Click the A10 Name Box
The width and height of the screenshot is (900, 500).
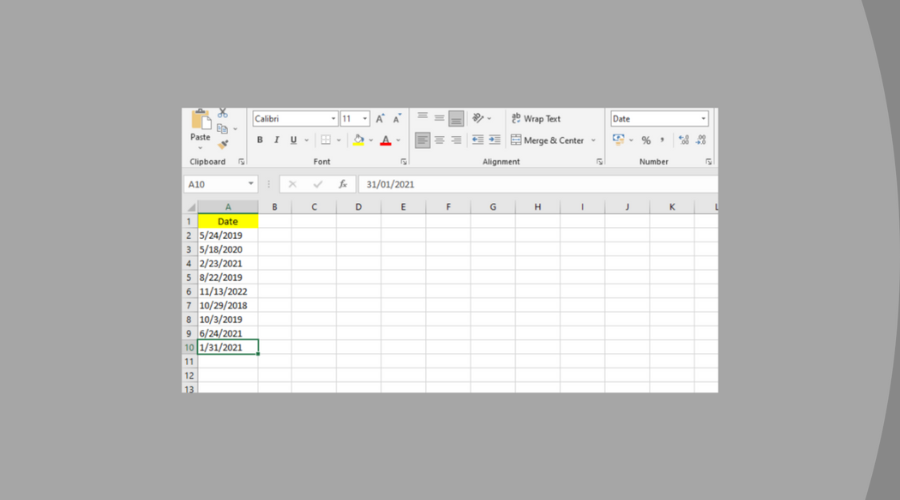[215, 184]
